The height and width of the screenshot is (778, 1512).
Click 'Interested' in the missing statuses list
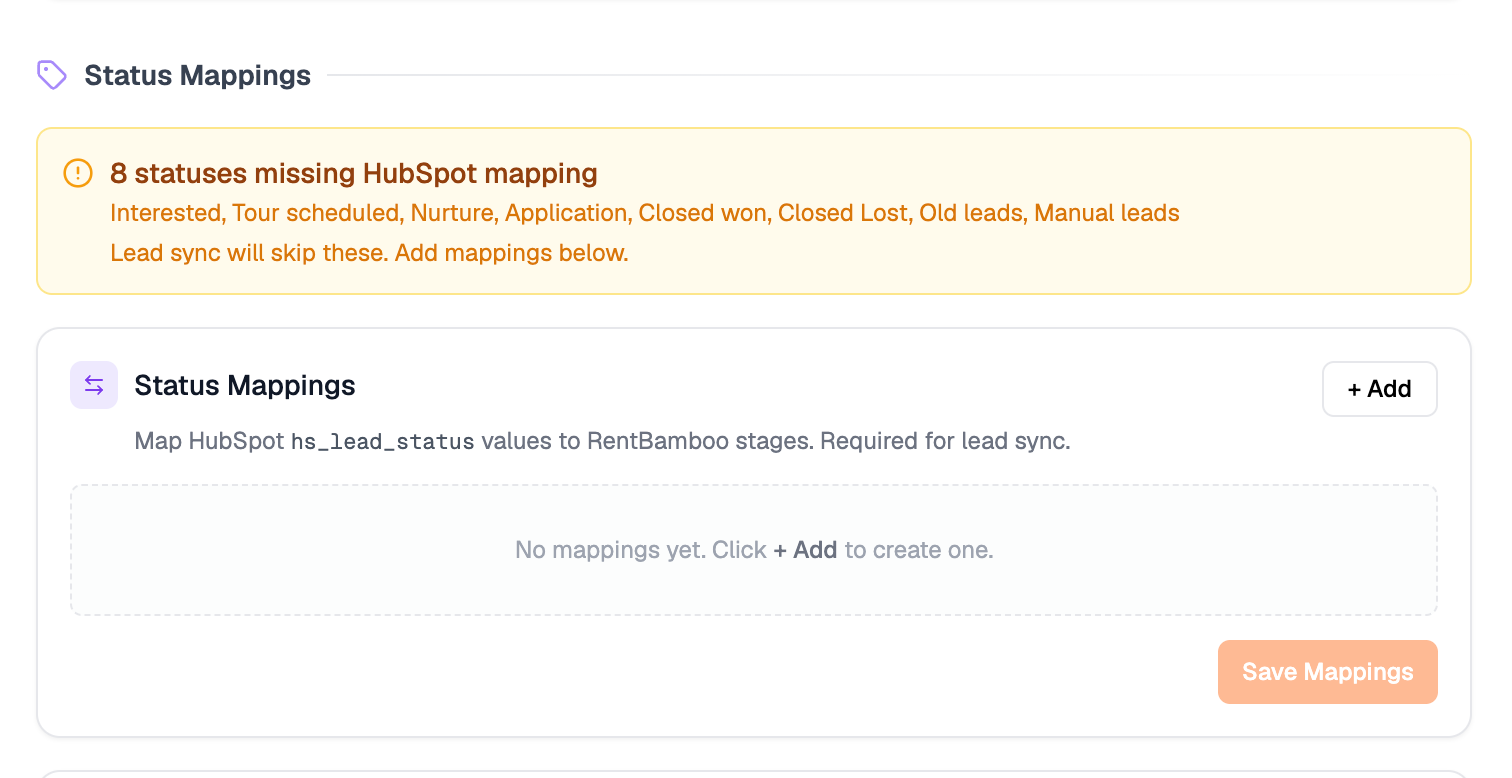165,213
